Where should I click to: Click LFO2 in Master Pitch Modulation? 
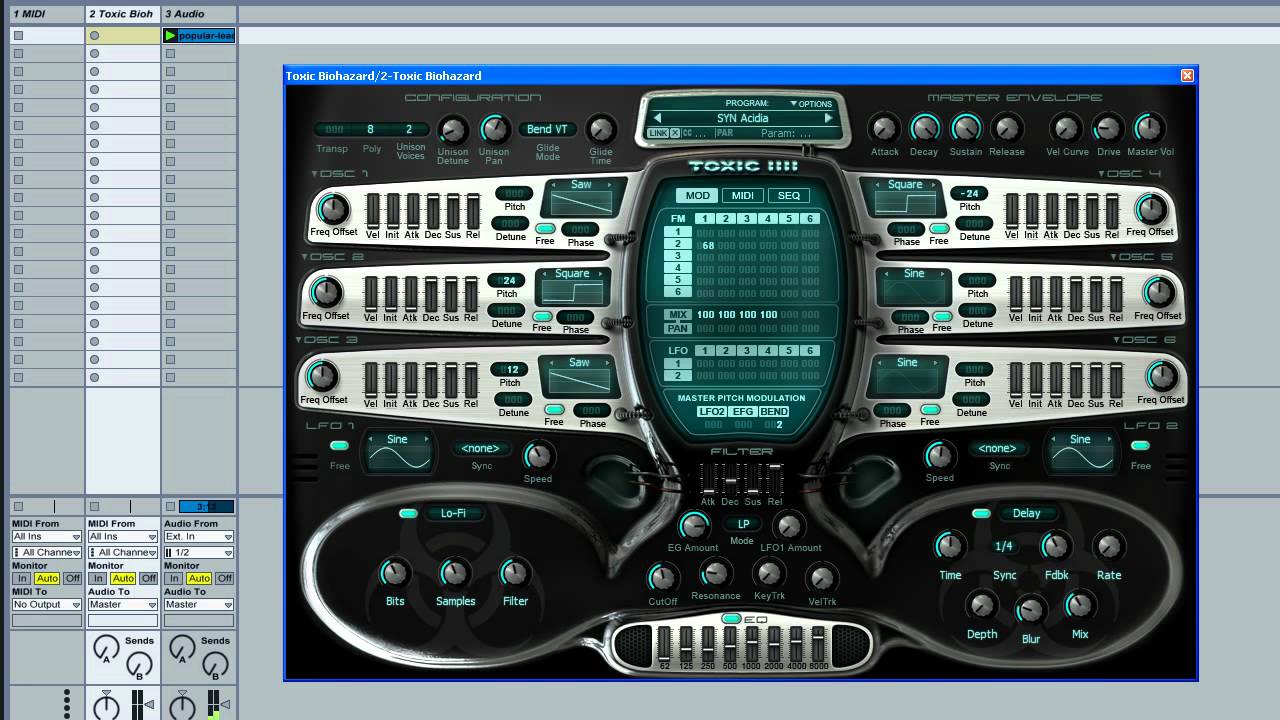coord(712,412)
